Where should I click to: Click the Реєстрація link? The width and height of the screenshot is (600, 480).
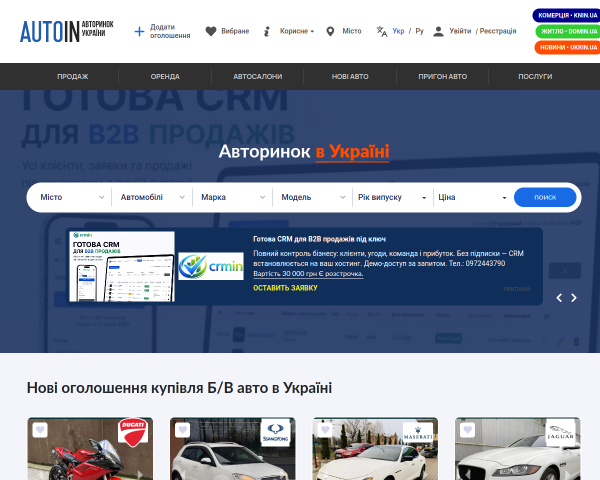498,31
